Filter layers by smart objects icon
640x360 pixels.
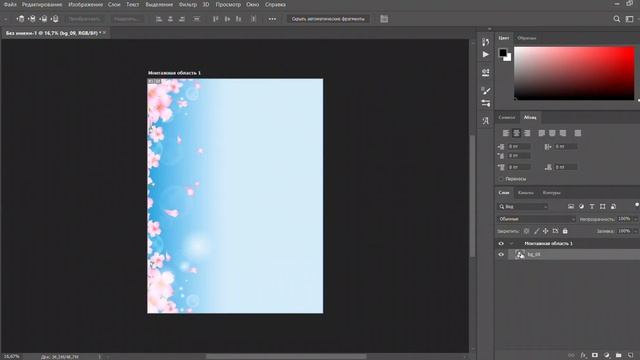(x=613, y=207)
